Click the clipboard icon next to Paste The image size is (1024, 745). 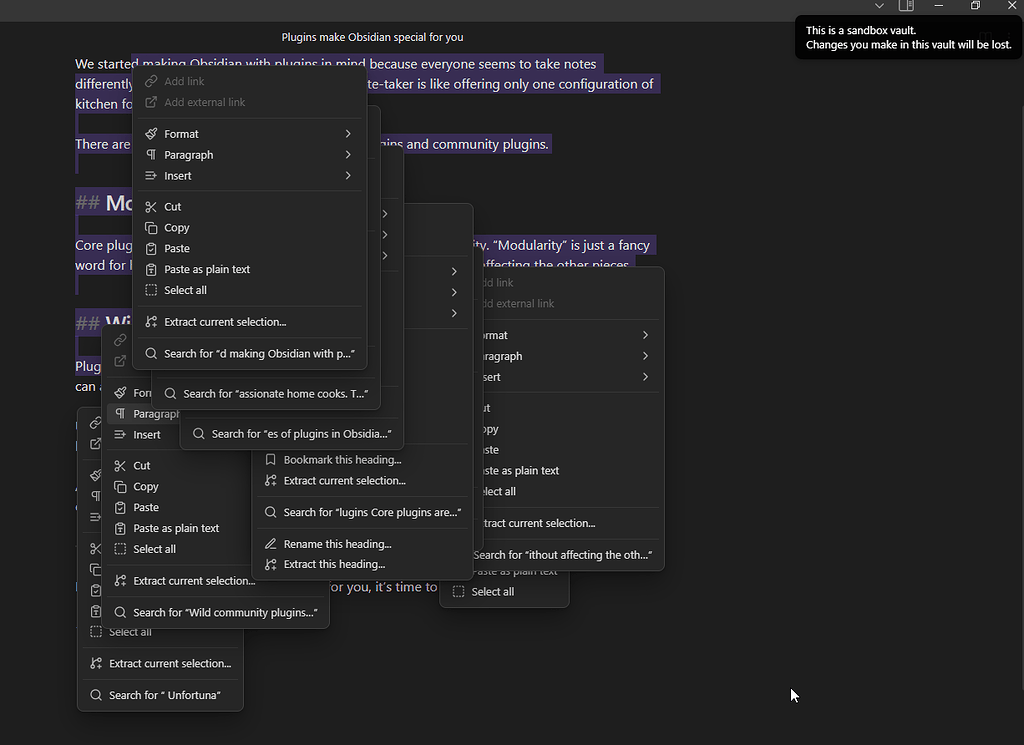click(151, 248)
